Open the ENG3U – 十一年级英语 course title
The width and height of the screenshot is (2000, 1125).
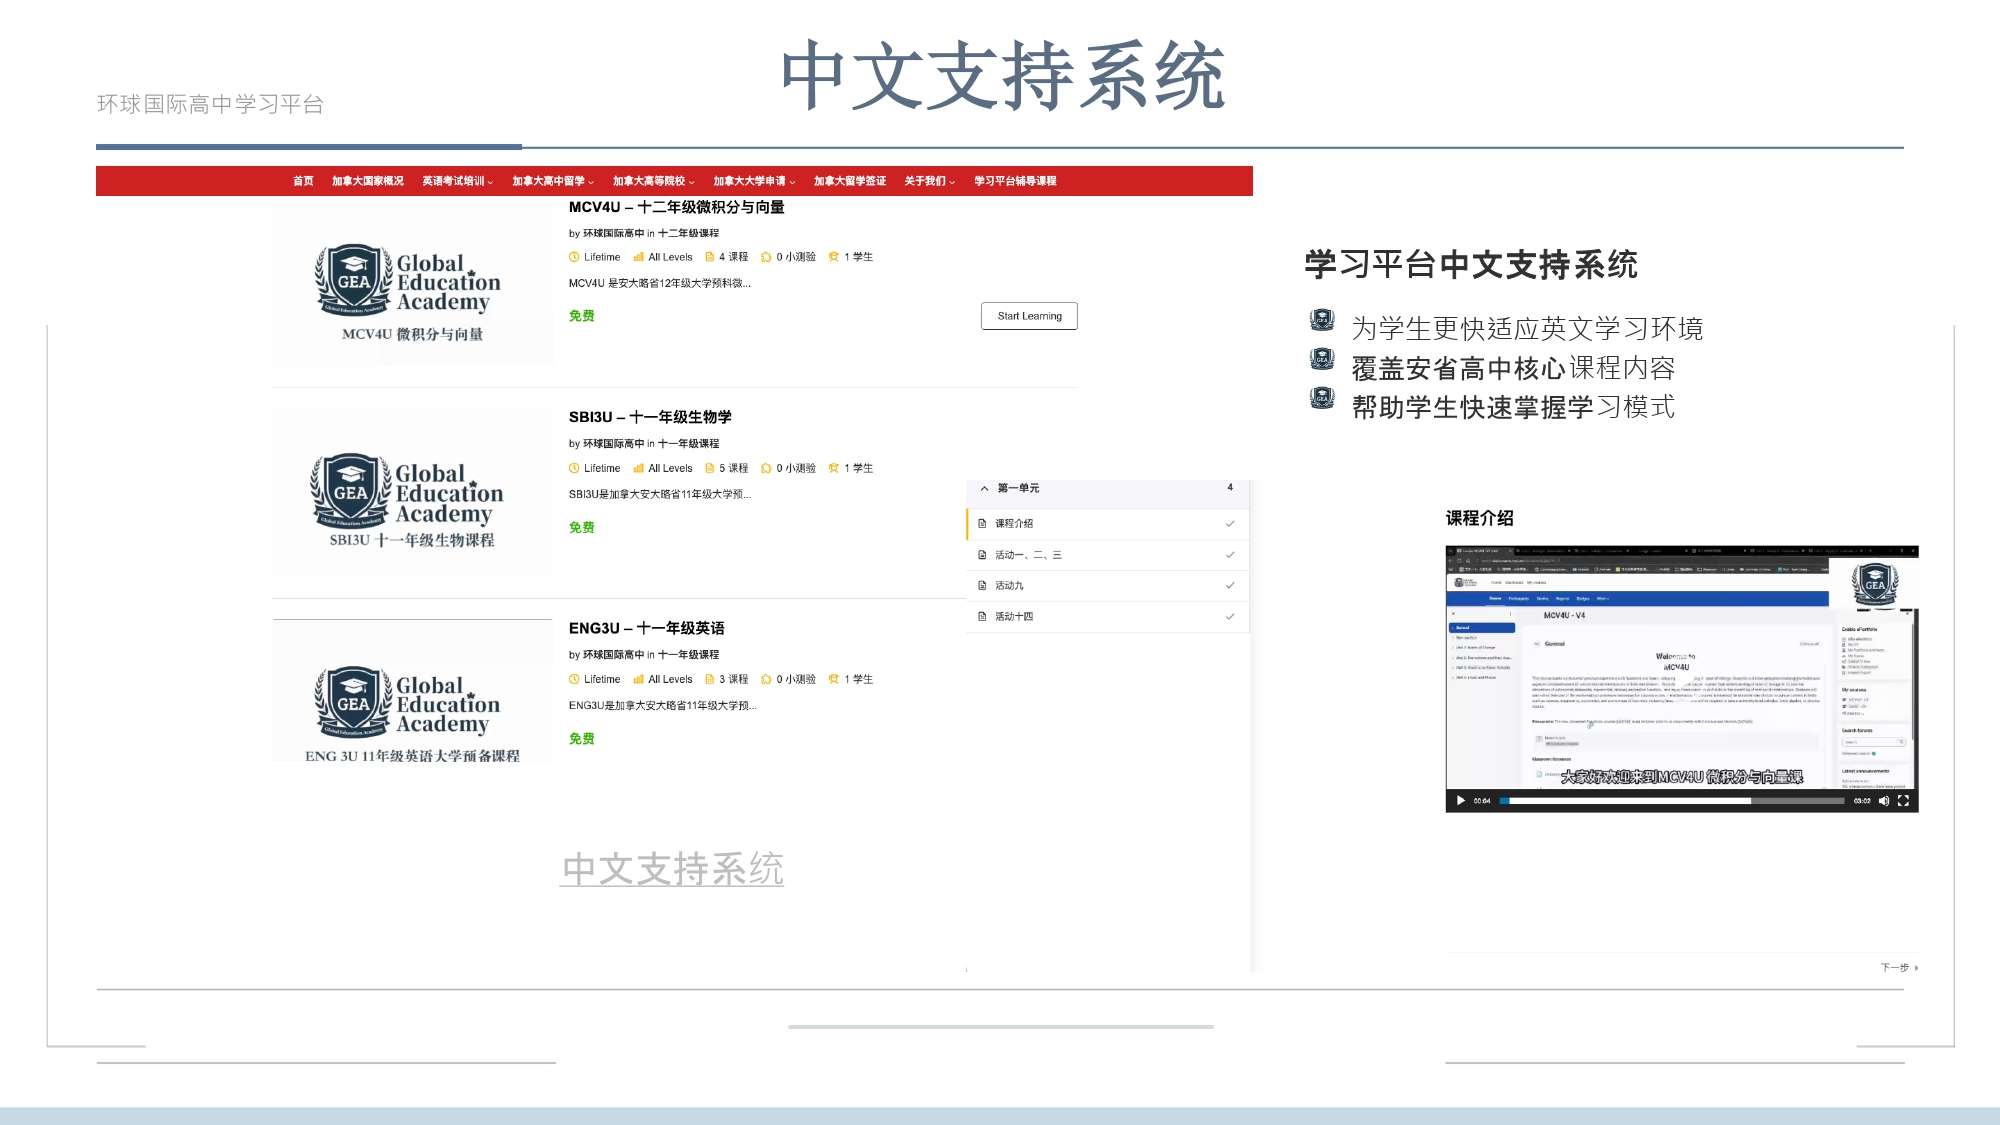647,628
